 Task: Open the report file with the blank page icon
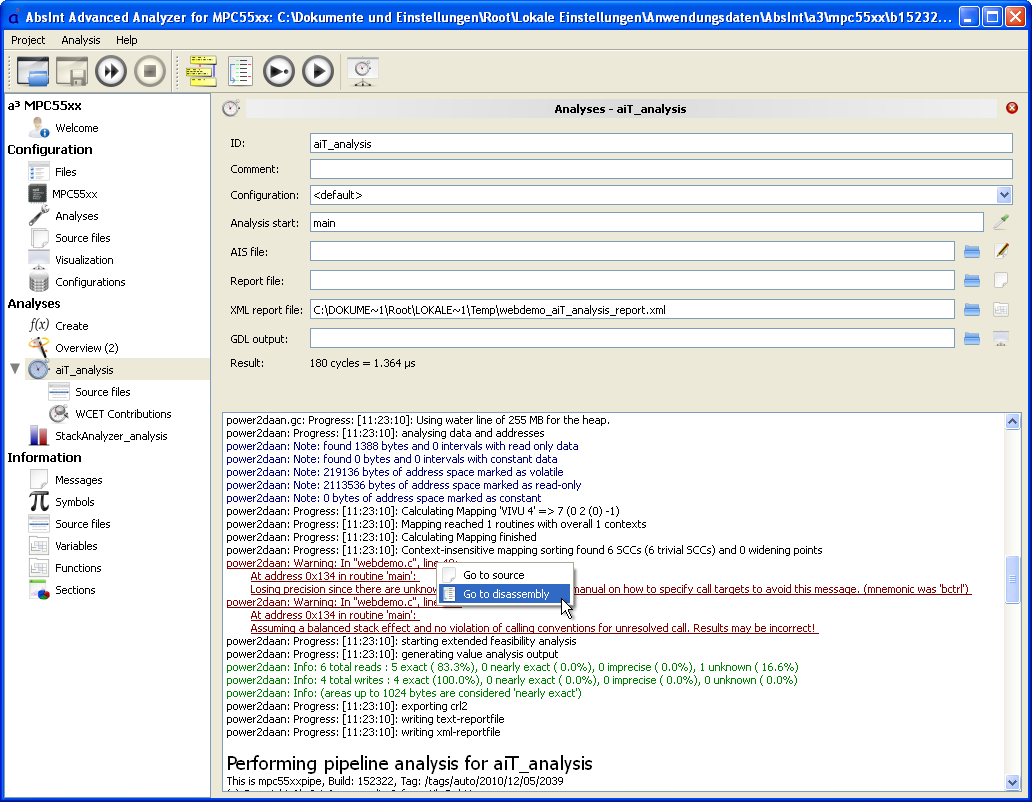pos(1000,280)
